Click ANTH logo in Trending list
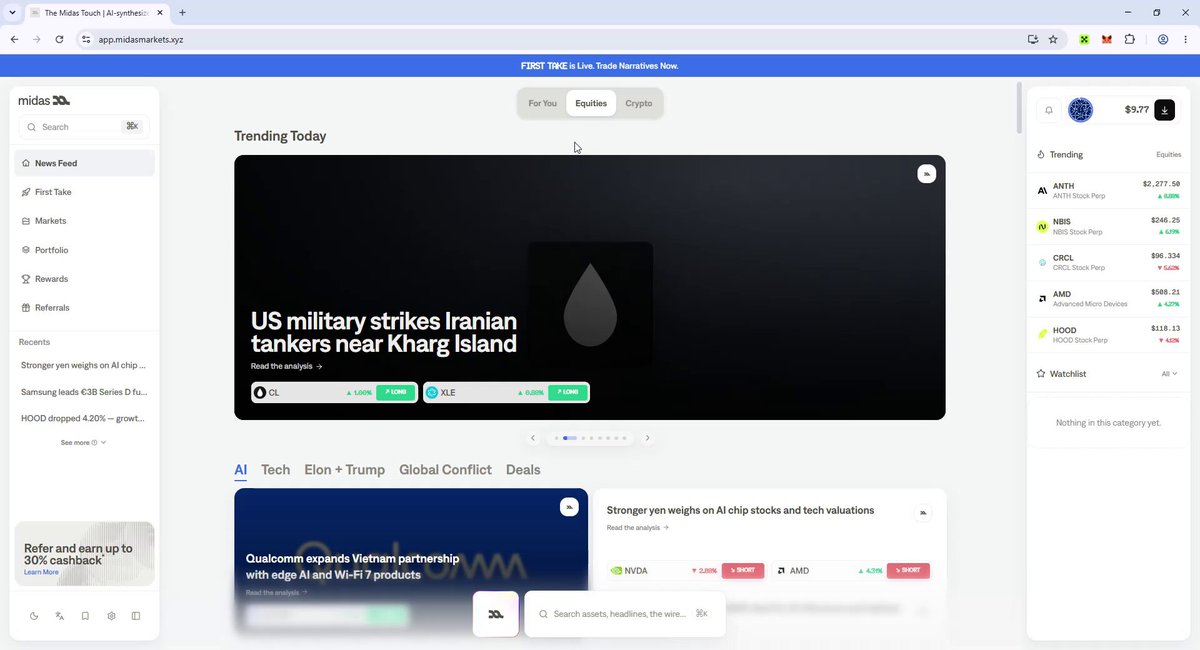Viewport: 1200px width, 650px height. (1042, 190)
